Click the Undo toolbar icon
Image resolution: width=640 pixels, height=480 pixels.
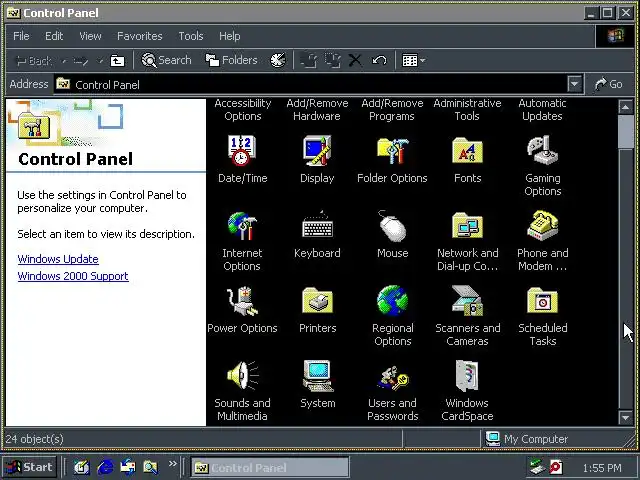coord(379,60)
